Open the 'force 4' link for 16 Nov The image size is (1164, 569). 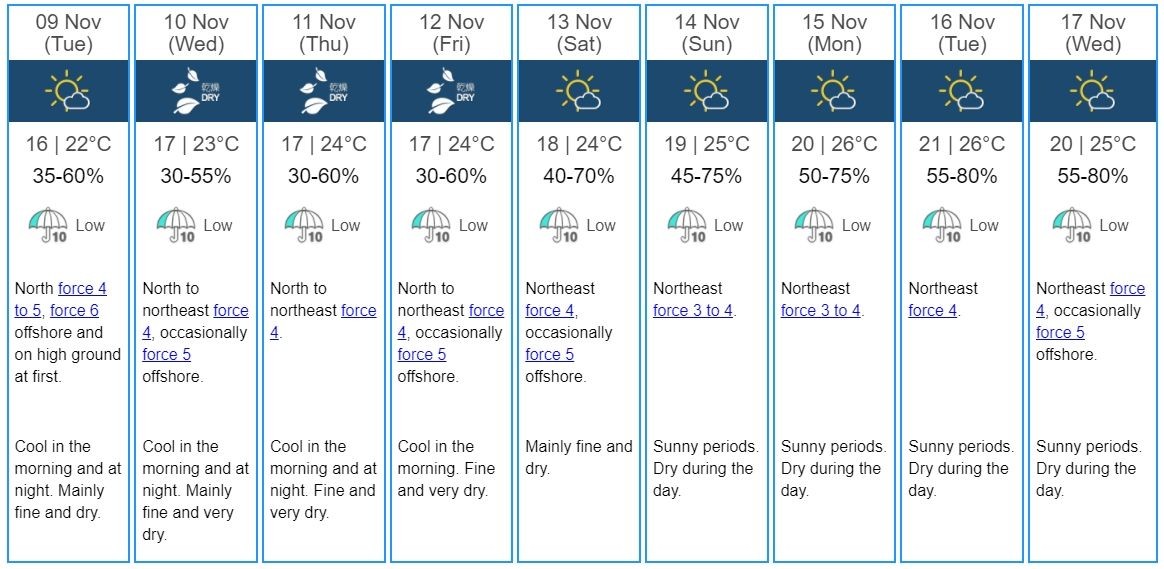(932, 310)
